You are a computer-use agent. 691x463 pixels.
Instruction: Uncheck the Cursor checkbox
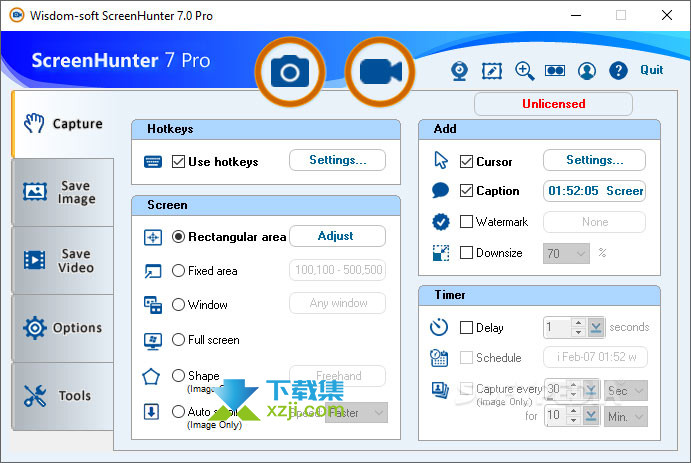(466, 162)
